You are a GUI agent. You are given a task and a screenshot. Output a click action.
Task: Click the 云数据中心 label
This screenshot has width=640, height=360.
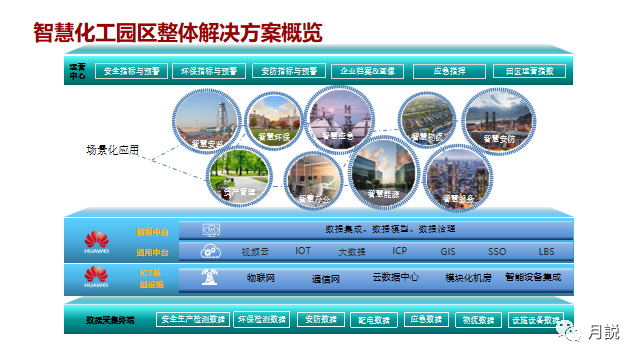pos(395,277)
